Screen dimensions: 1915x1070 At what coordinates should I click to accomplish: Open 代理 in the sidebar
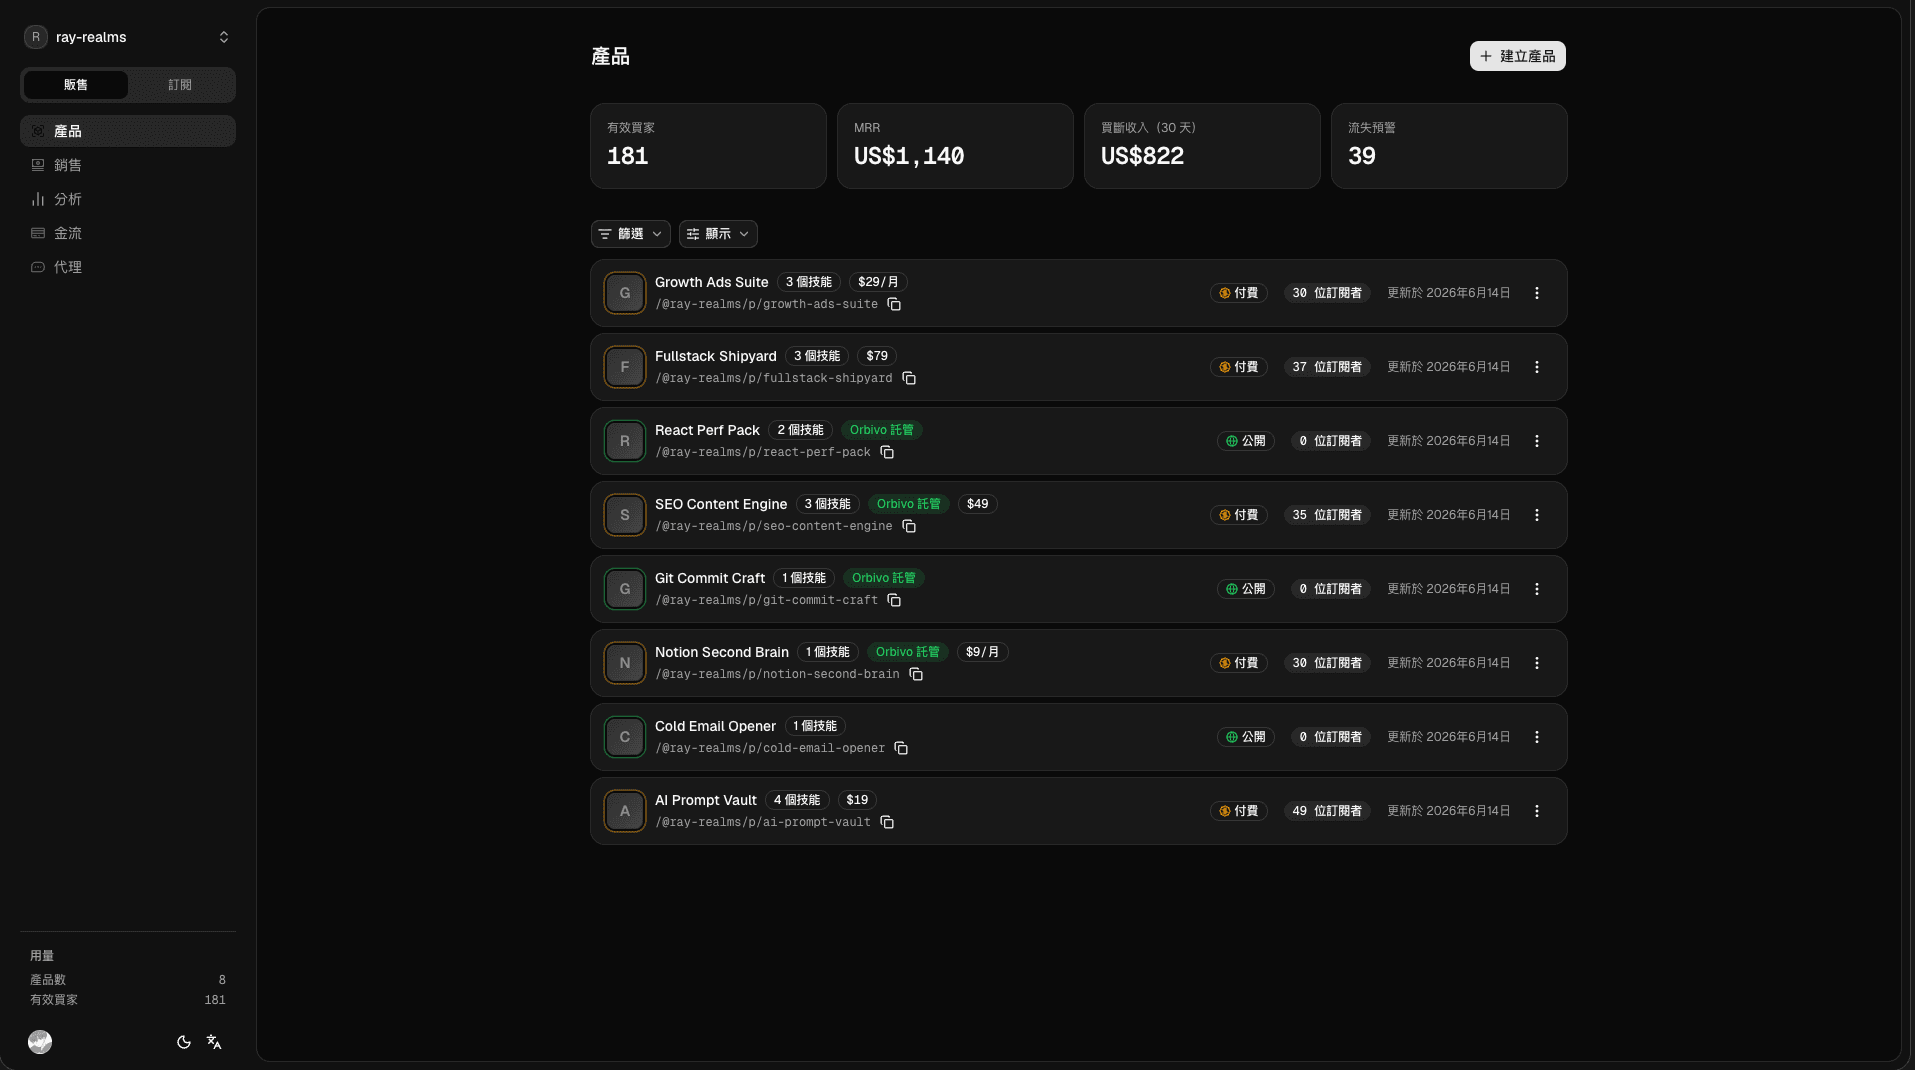tap(128, 267)
